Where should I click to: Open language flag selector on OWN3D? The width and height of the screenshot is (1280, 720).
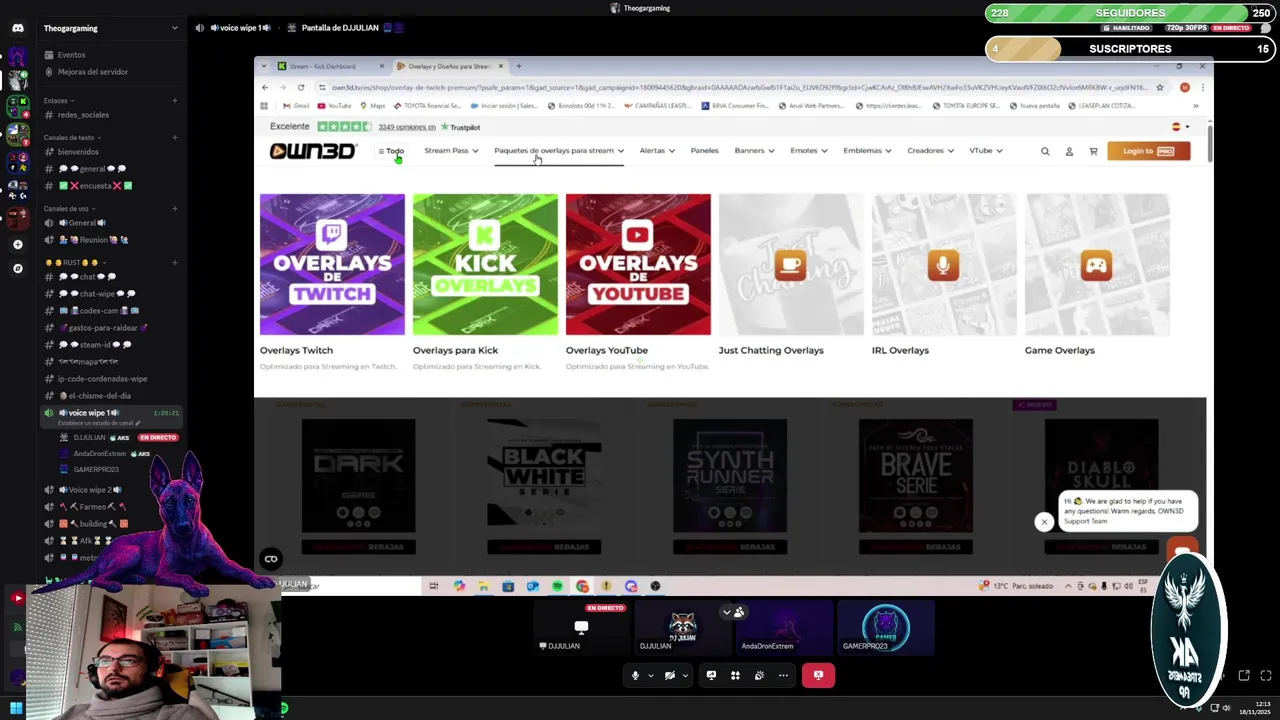click(x=1180, y=127)
